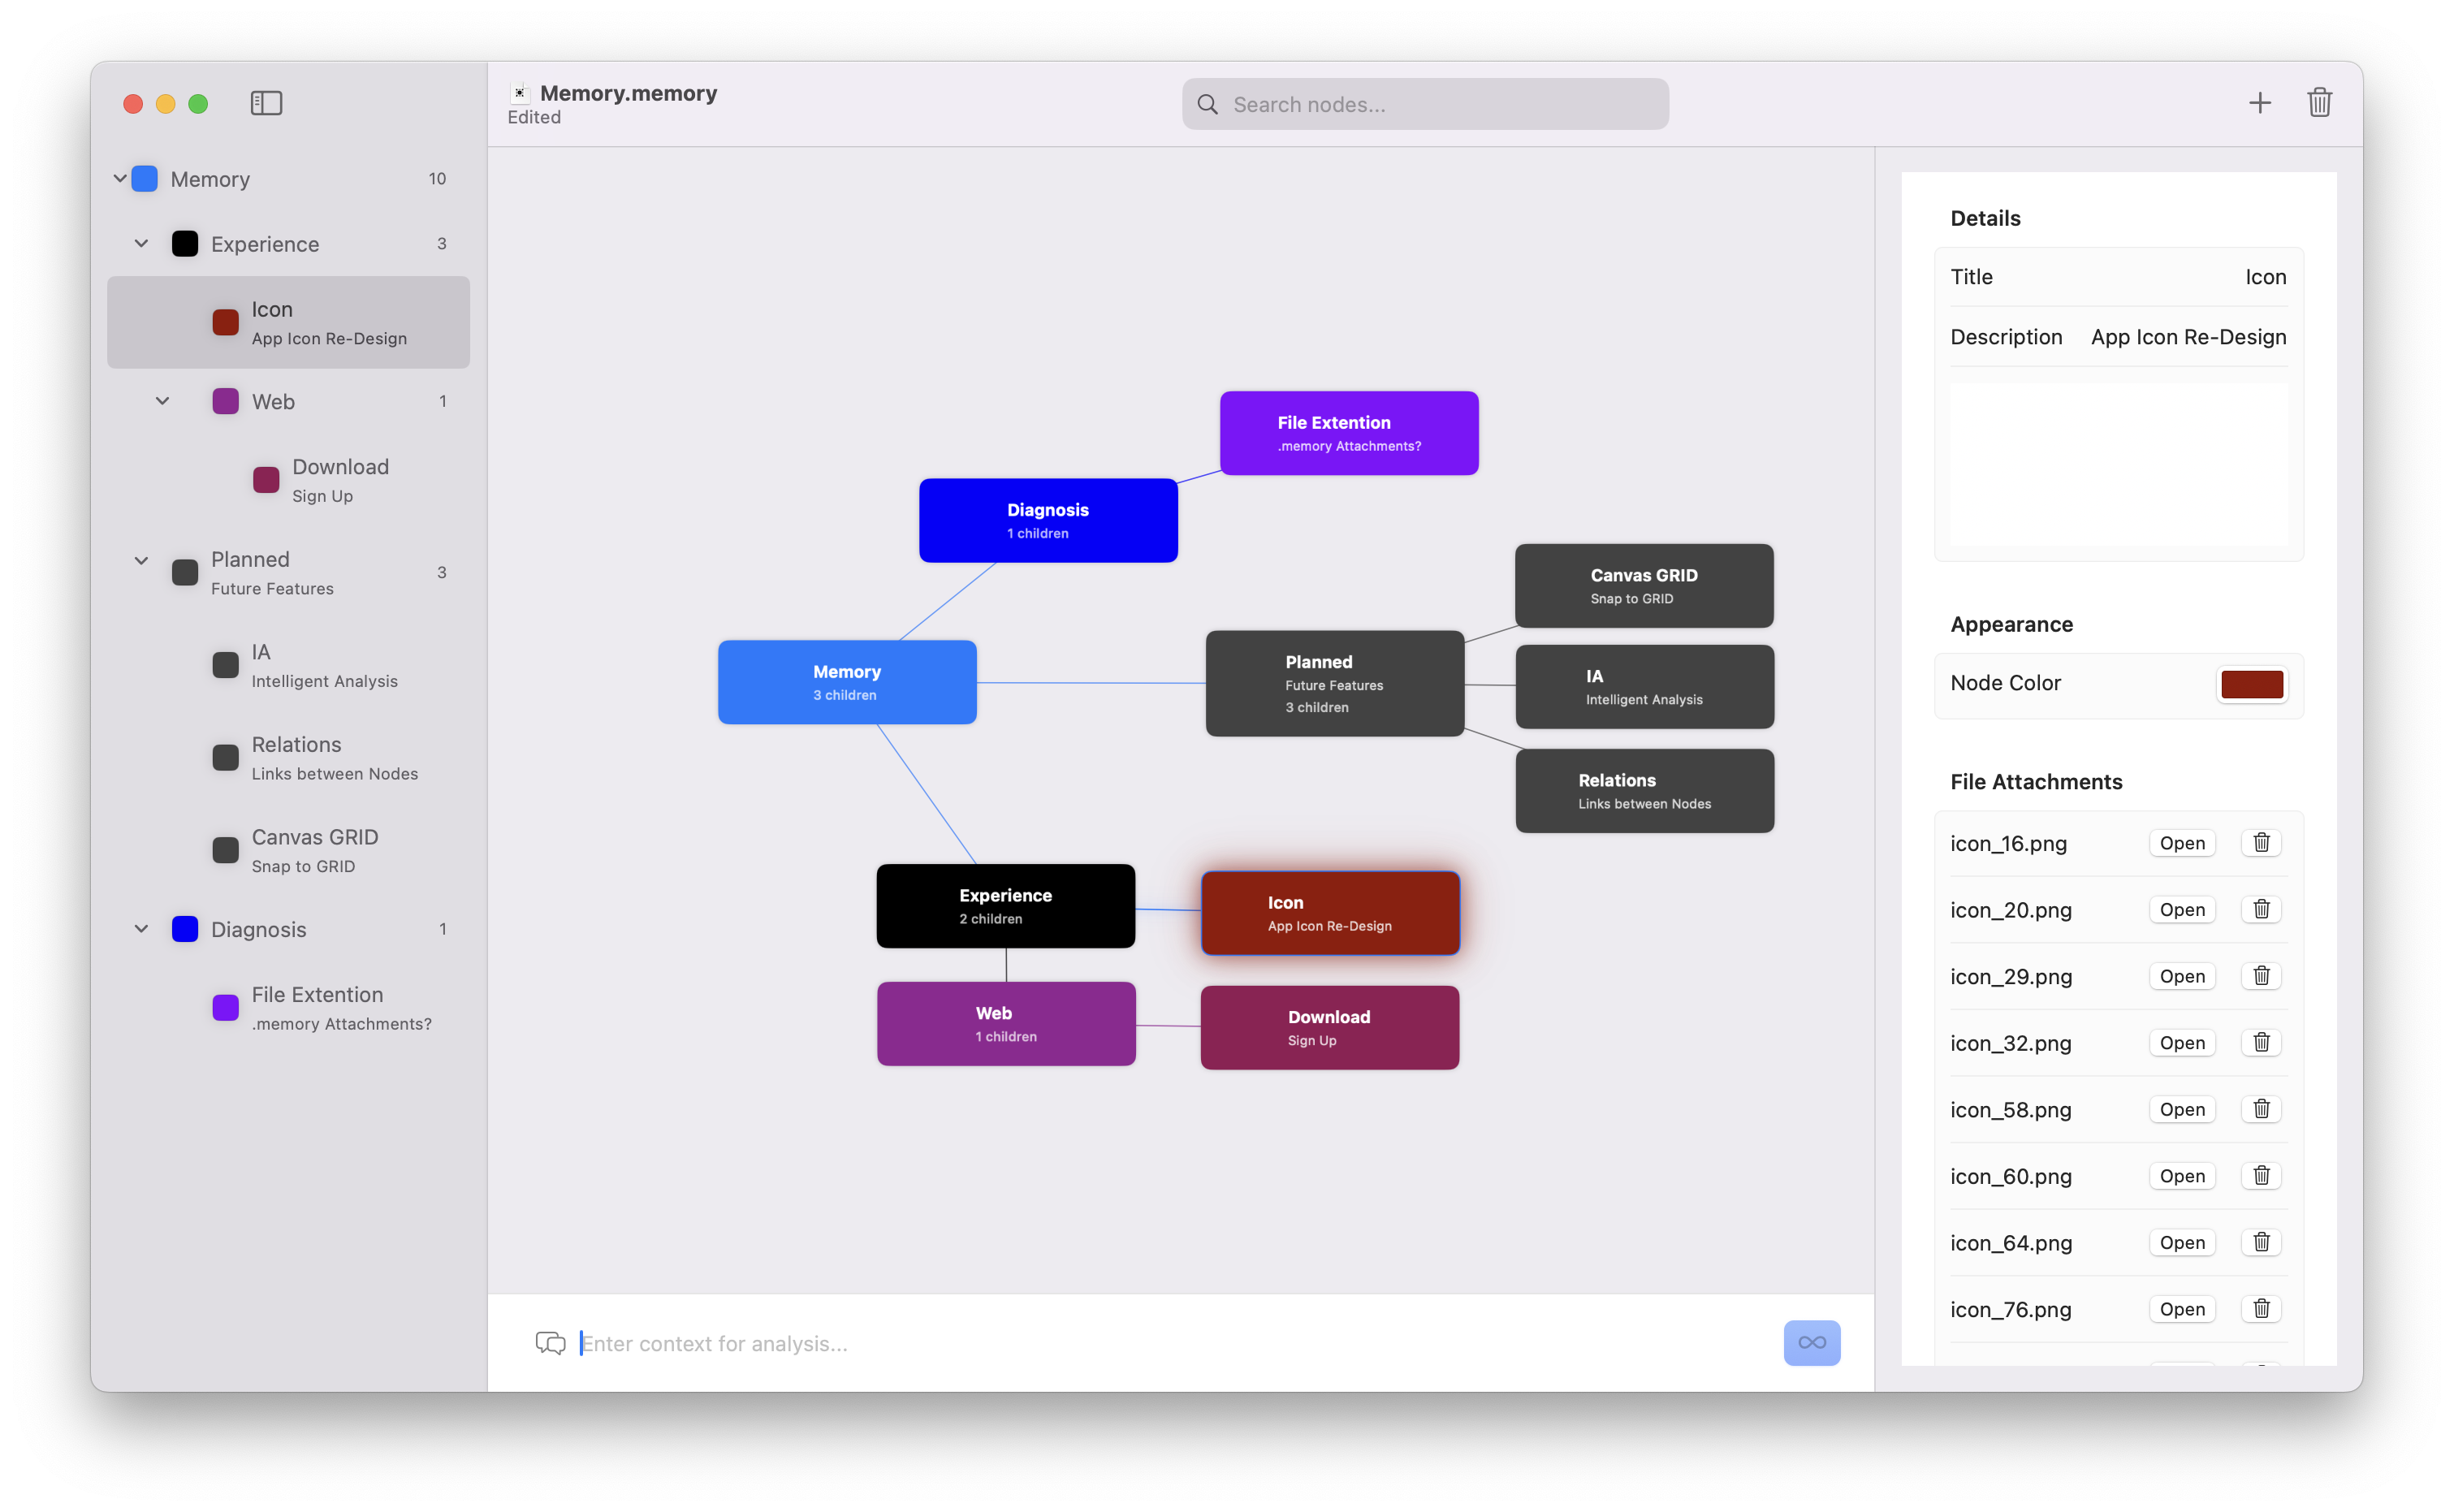Select the Download node on canvas

coord(1329,1028)
